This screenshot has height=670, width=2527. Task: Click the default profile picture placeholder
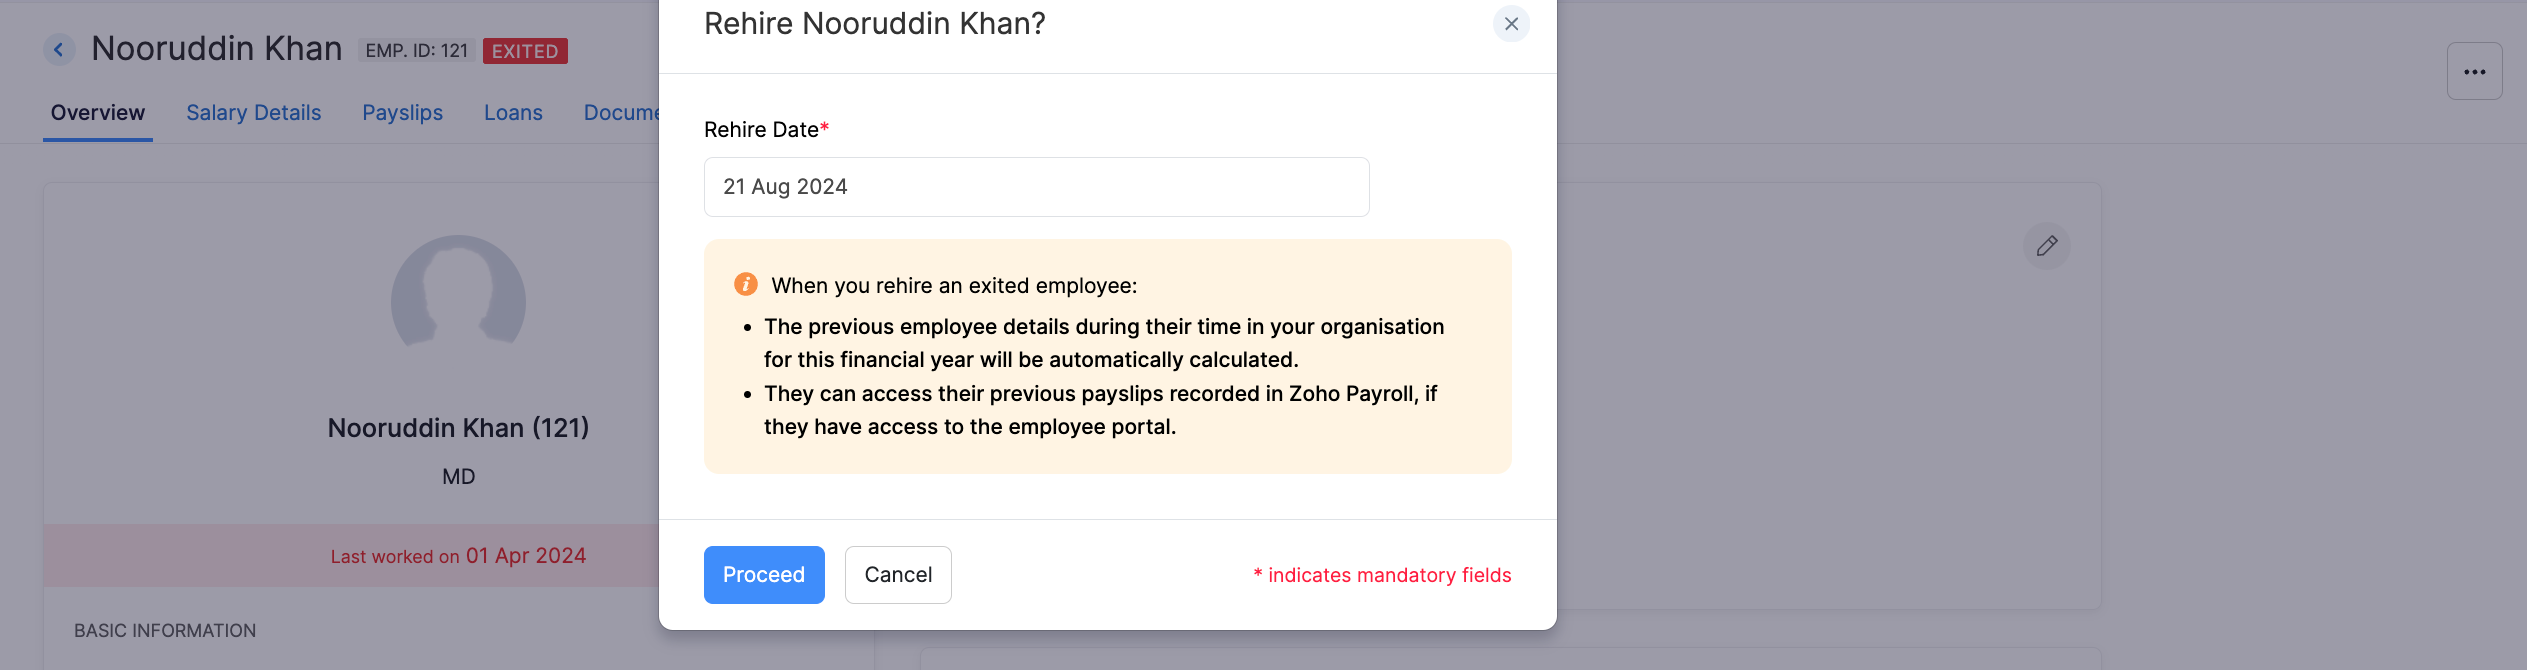tap(459, 300)
